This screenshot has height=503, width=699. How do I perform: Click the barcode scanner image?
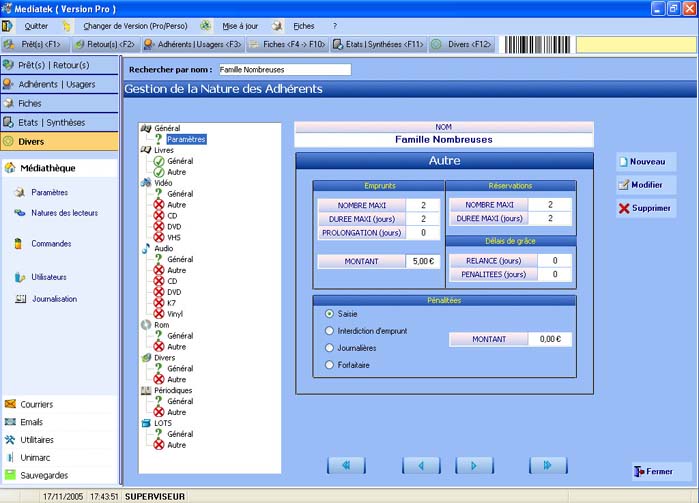[x=537, y=45]
